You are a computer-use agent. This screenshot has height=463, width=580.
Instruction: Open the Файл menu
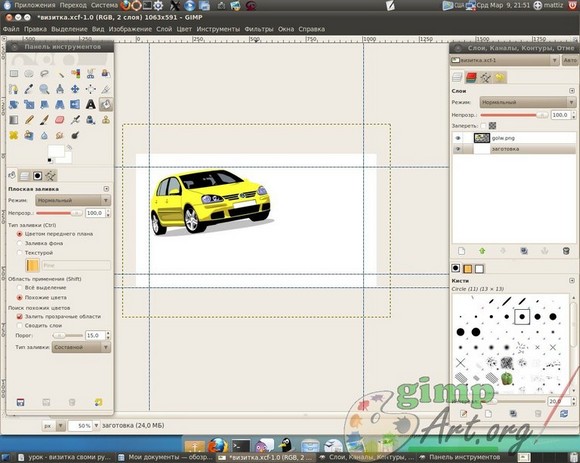11,29
